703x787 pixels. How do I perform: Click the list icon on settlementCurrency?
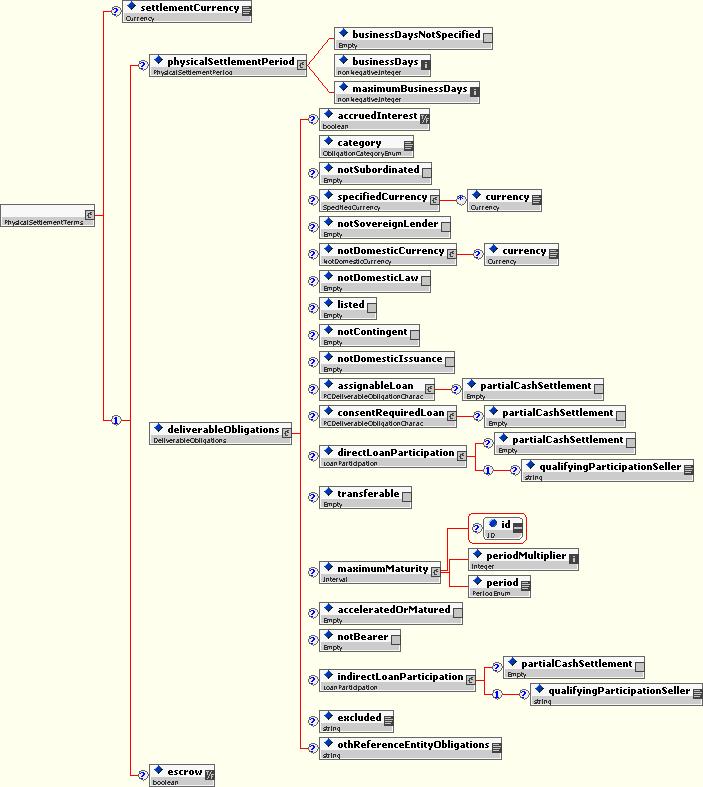pyautogui.click(x=246, y=11)
